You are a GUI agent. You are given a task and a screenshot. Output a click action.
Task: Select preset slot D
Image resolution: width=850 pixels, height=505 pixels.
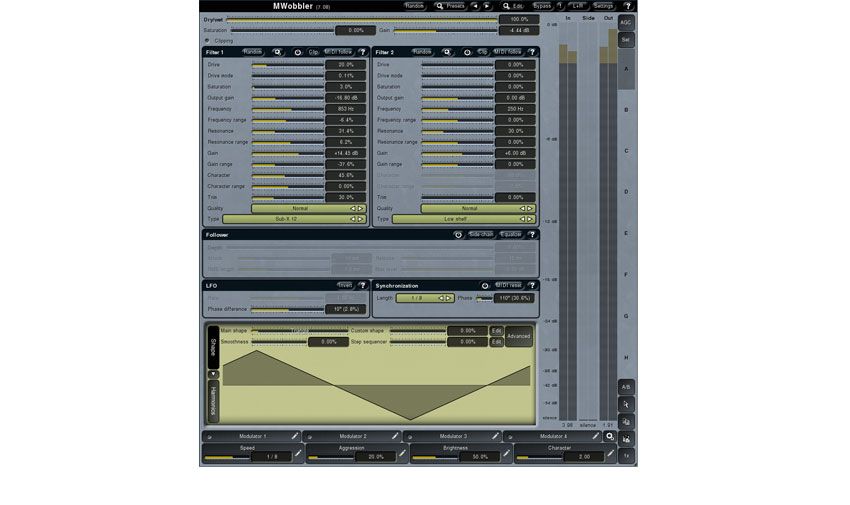click(x=626, y=192)
